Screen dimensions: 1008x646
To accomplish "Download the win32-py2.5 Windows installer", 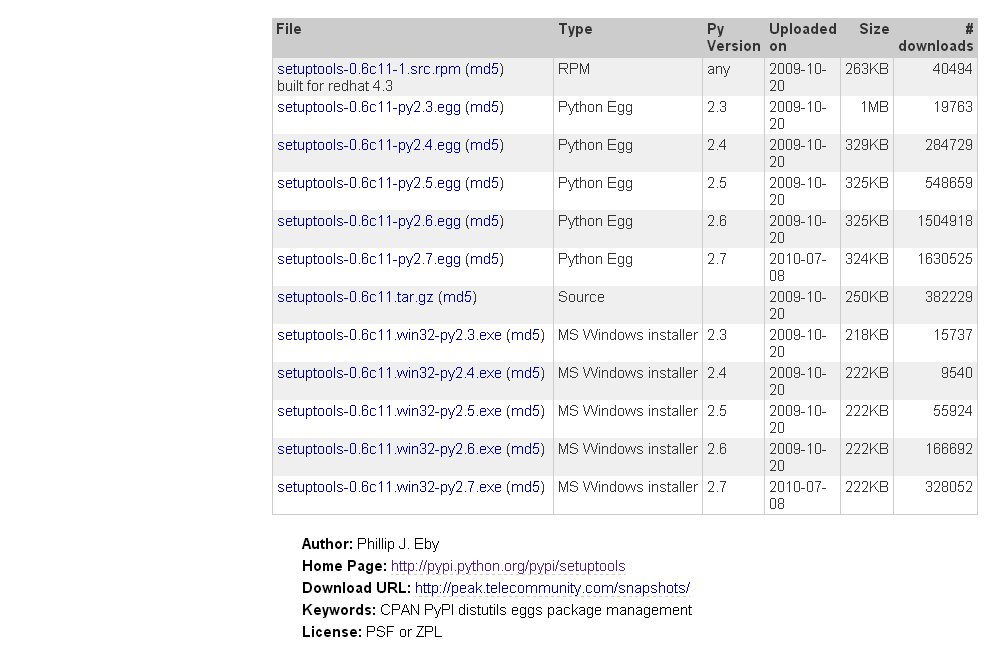I will [390, 411].
